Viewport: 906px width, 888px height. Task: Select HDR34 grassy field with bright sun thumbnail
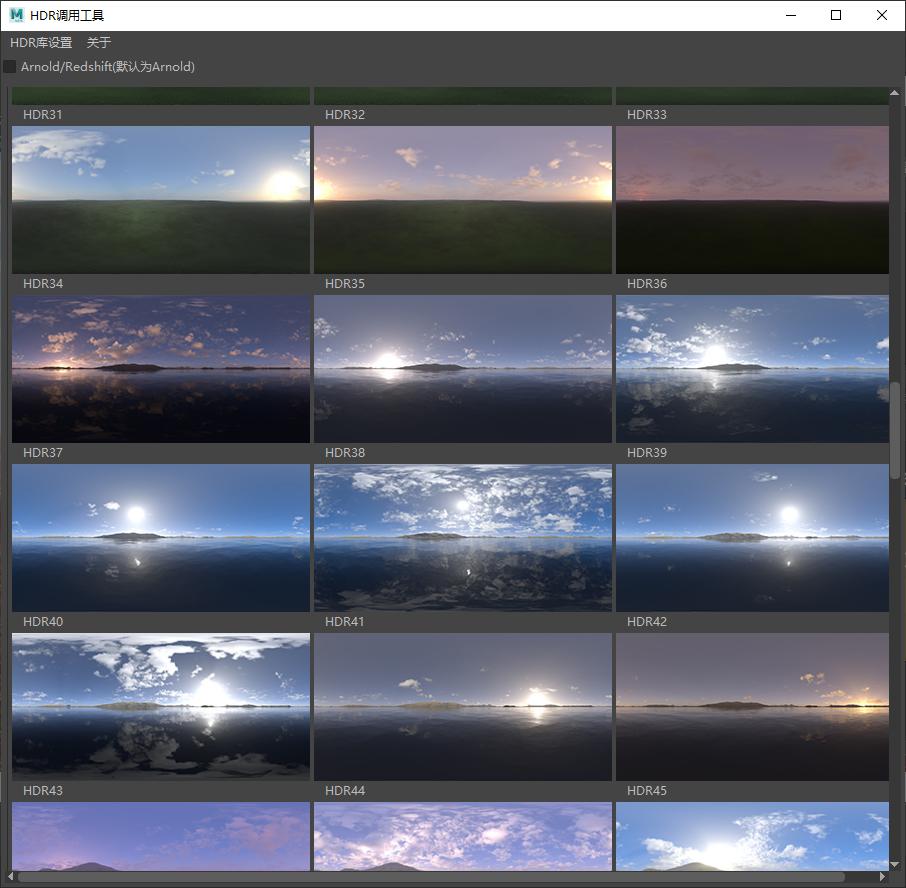pos(161,199)
